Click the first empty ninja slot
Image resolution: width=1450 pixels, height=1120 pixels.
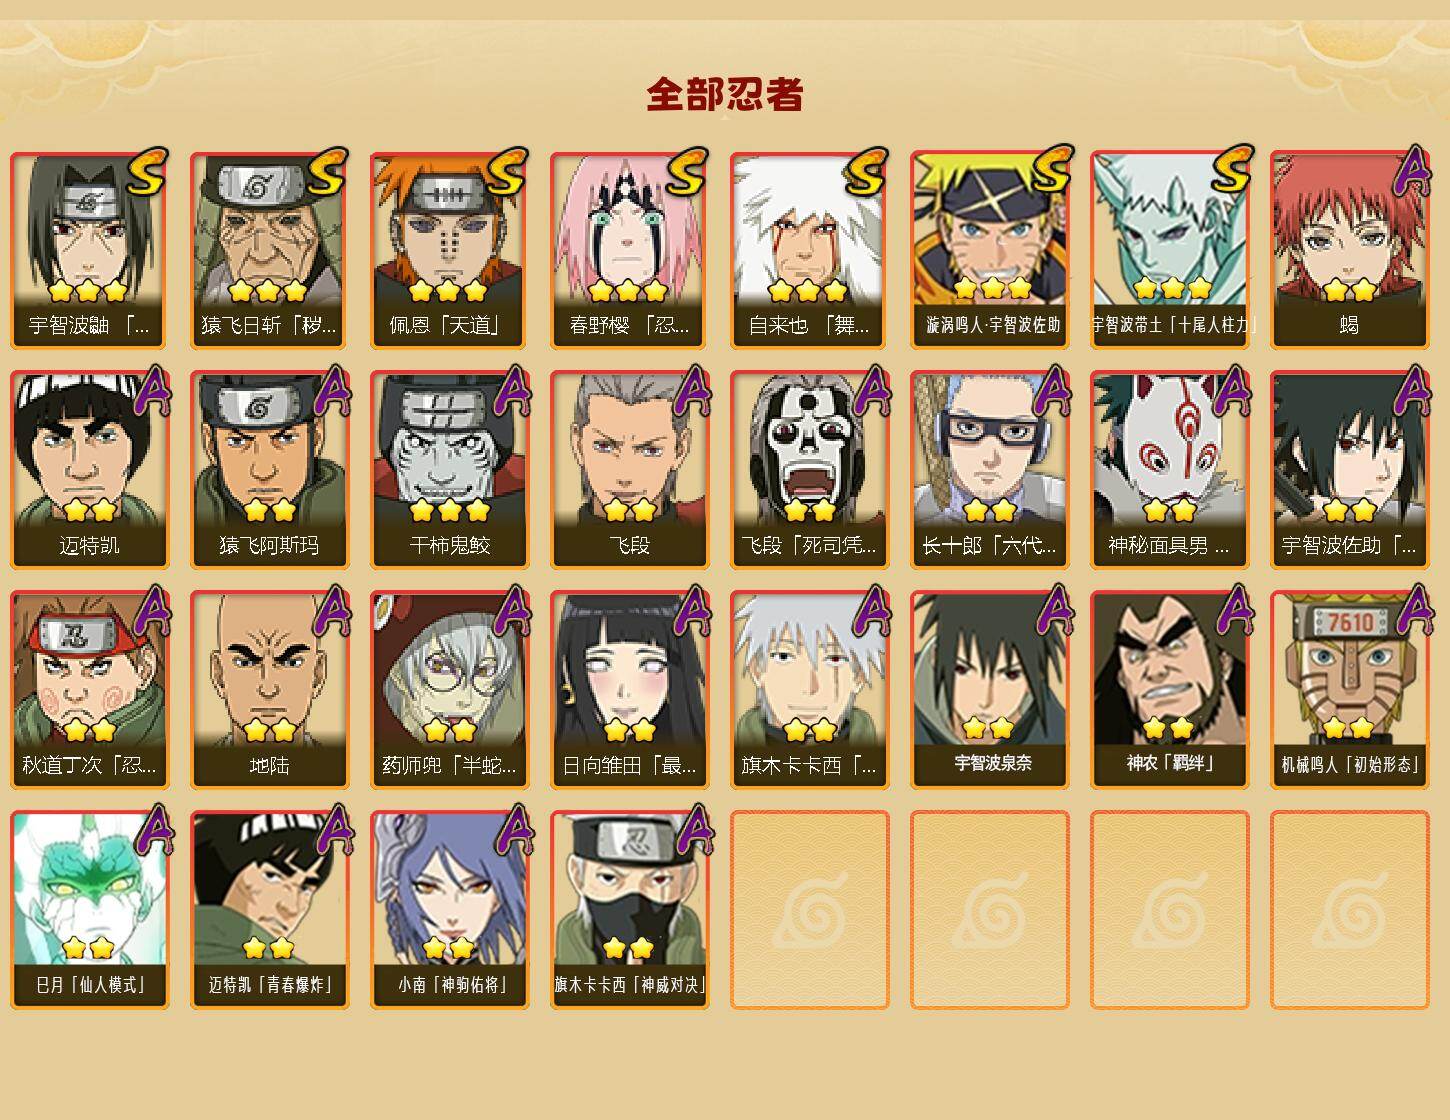pyautogui.click(x=810, y=910)
